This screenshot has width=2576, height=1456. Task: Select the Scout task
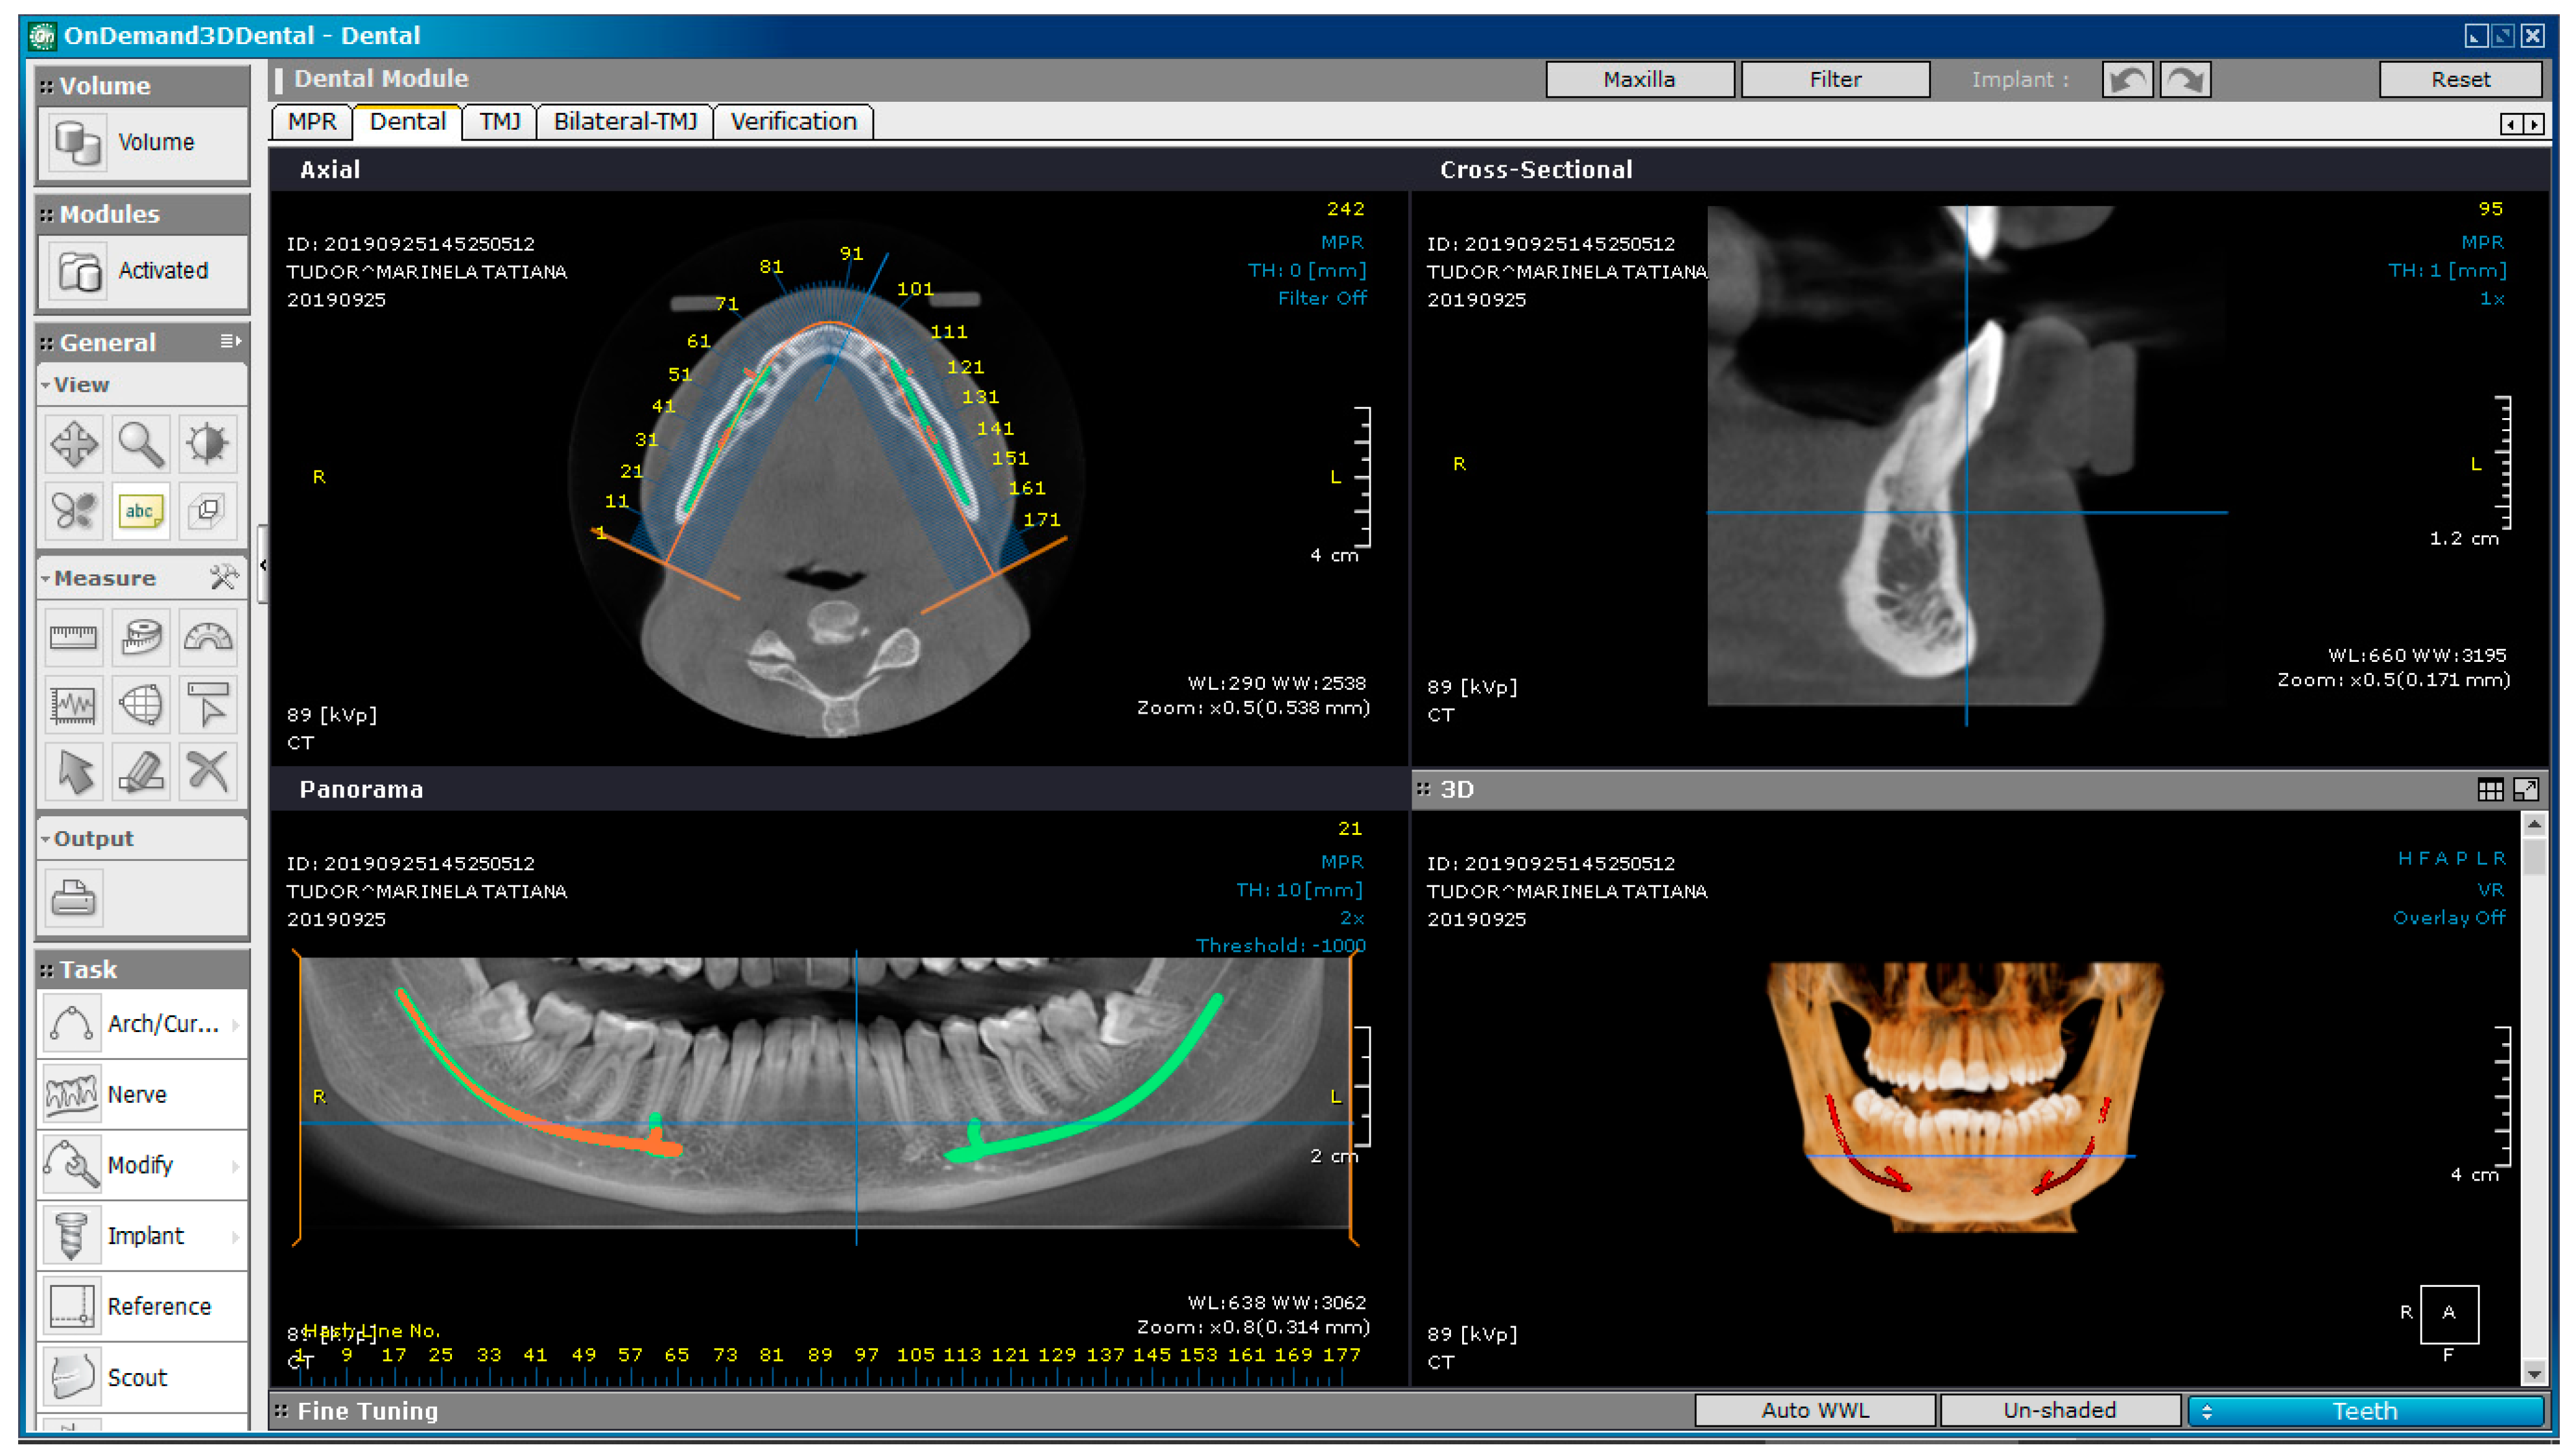coord(143,1377)
